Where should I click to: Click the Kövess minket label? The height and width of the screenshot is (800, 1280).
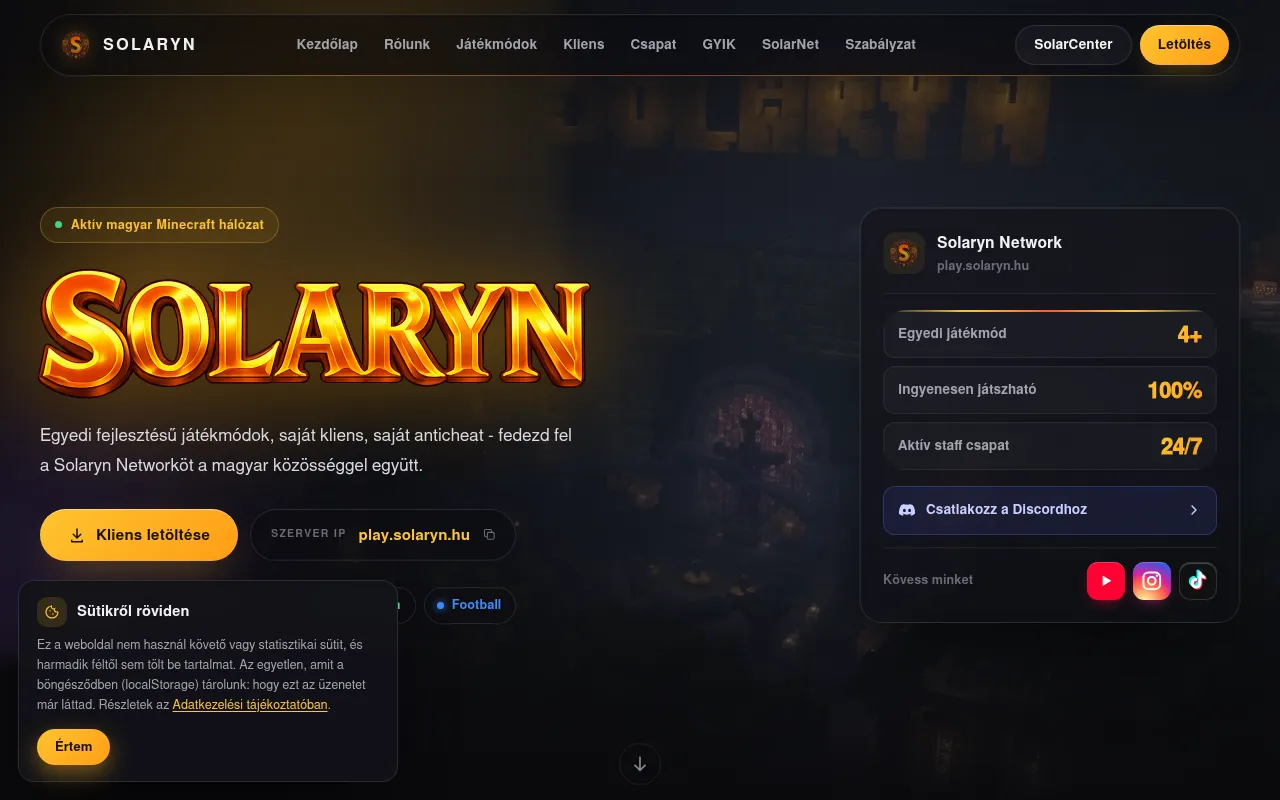[928, 580]
